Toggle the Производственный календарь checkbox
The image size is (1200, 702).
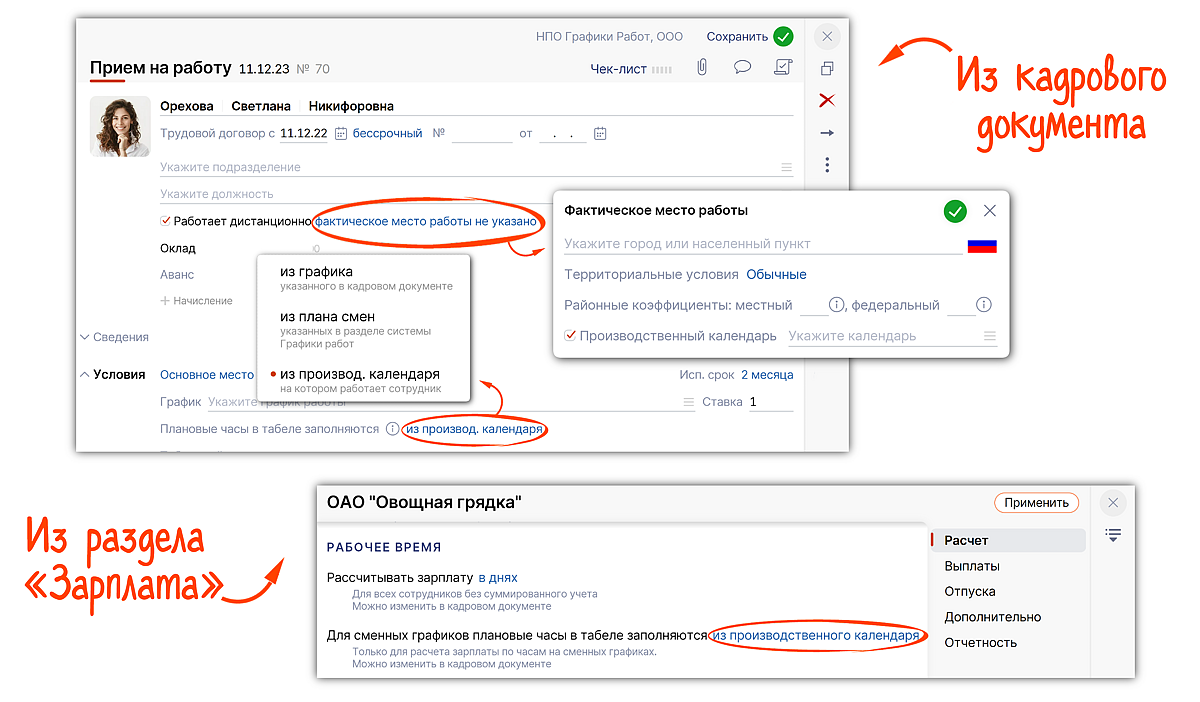(x=571, y=336)
